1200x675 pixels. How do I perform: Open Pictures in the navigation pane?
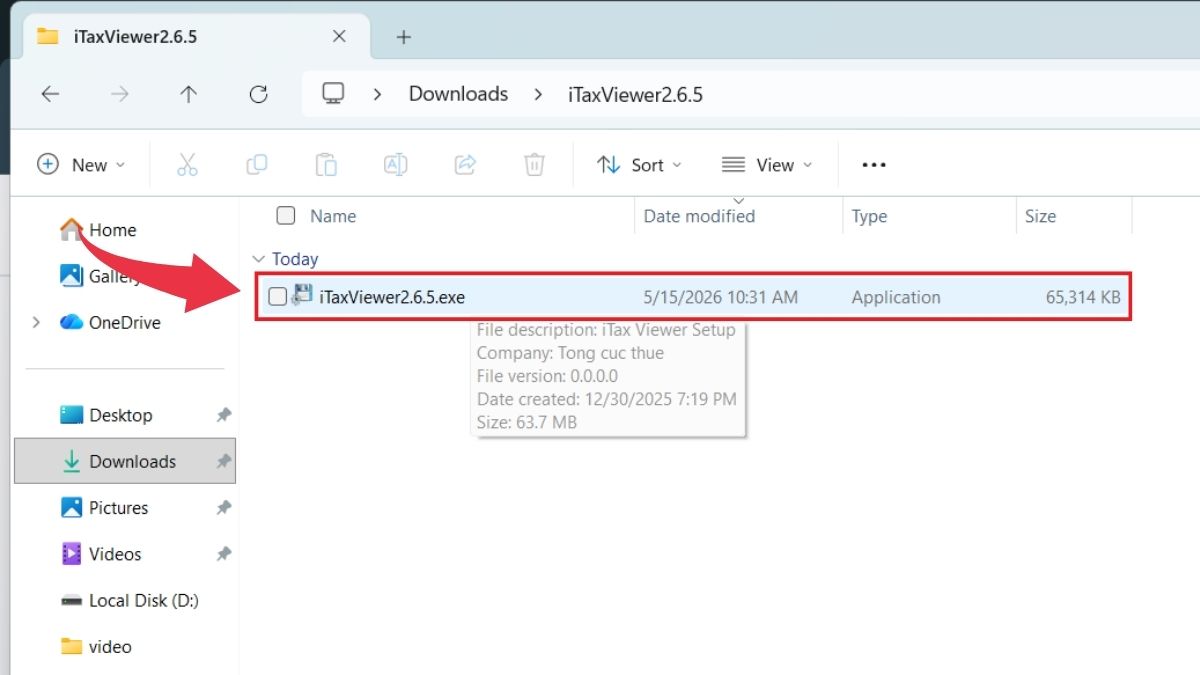pos(105,508)
